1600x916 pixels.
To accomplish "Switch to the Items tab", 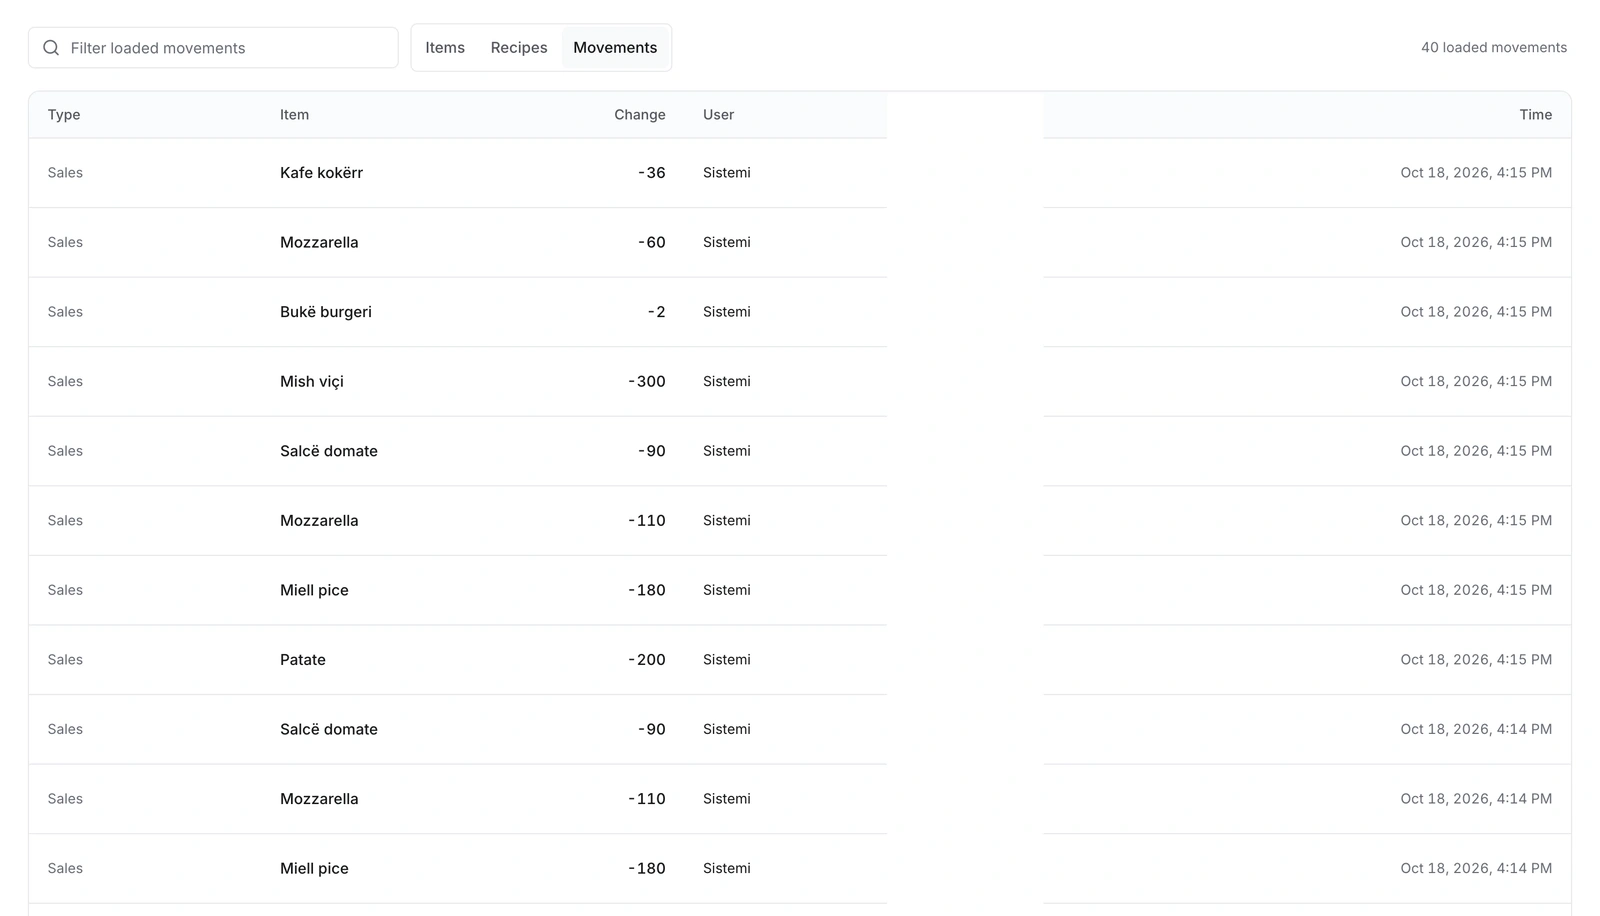I will 445,48.
